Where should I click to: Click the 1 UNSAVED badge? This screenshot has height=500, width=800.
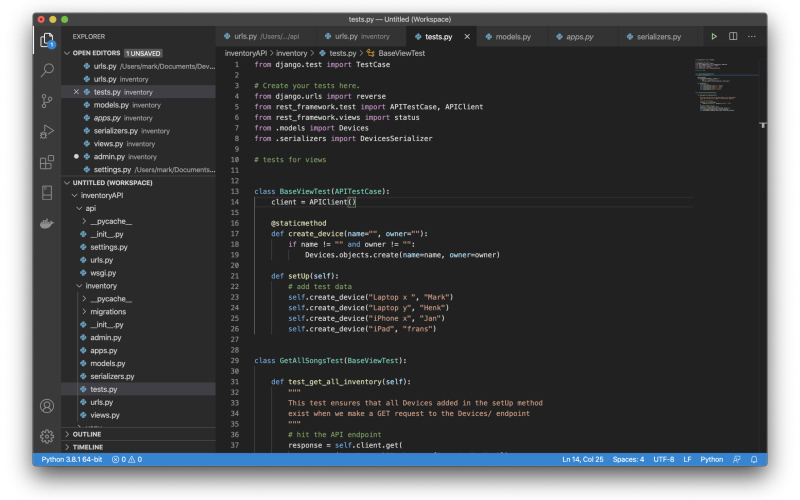(x=143, y=53)
